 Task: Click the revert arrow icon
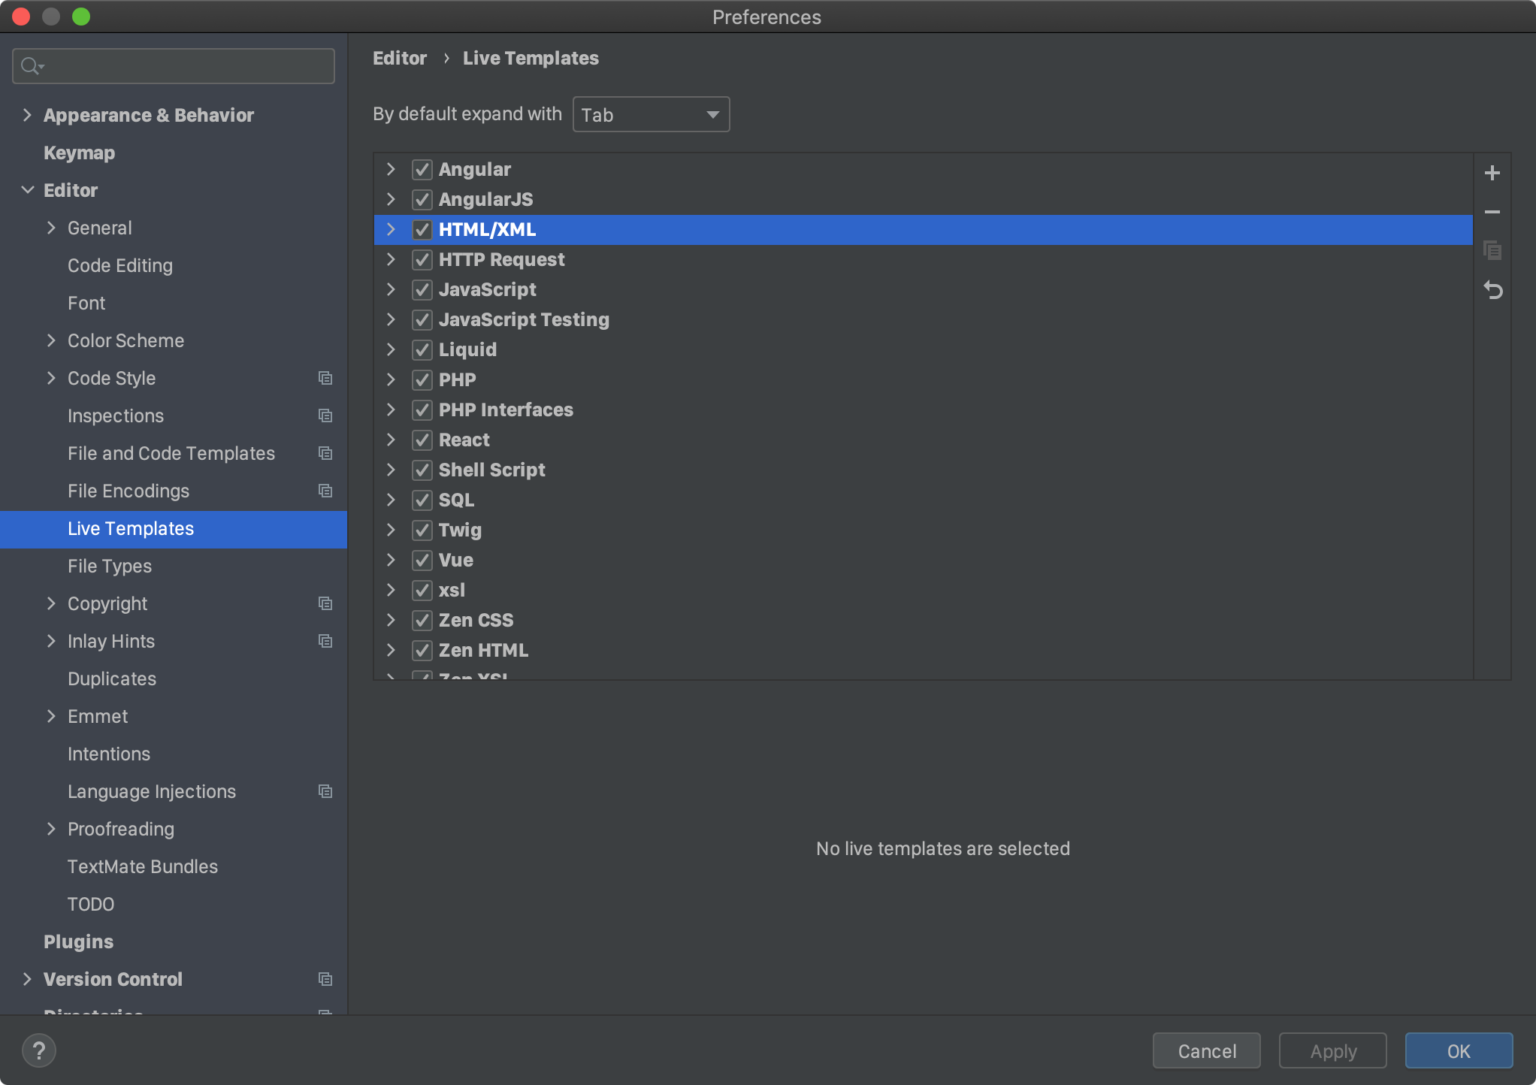1492,290
